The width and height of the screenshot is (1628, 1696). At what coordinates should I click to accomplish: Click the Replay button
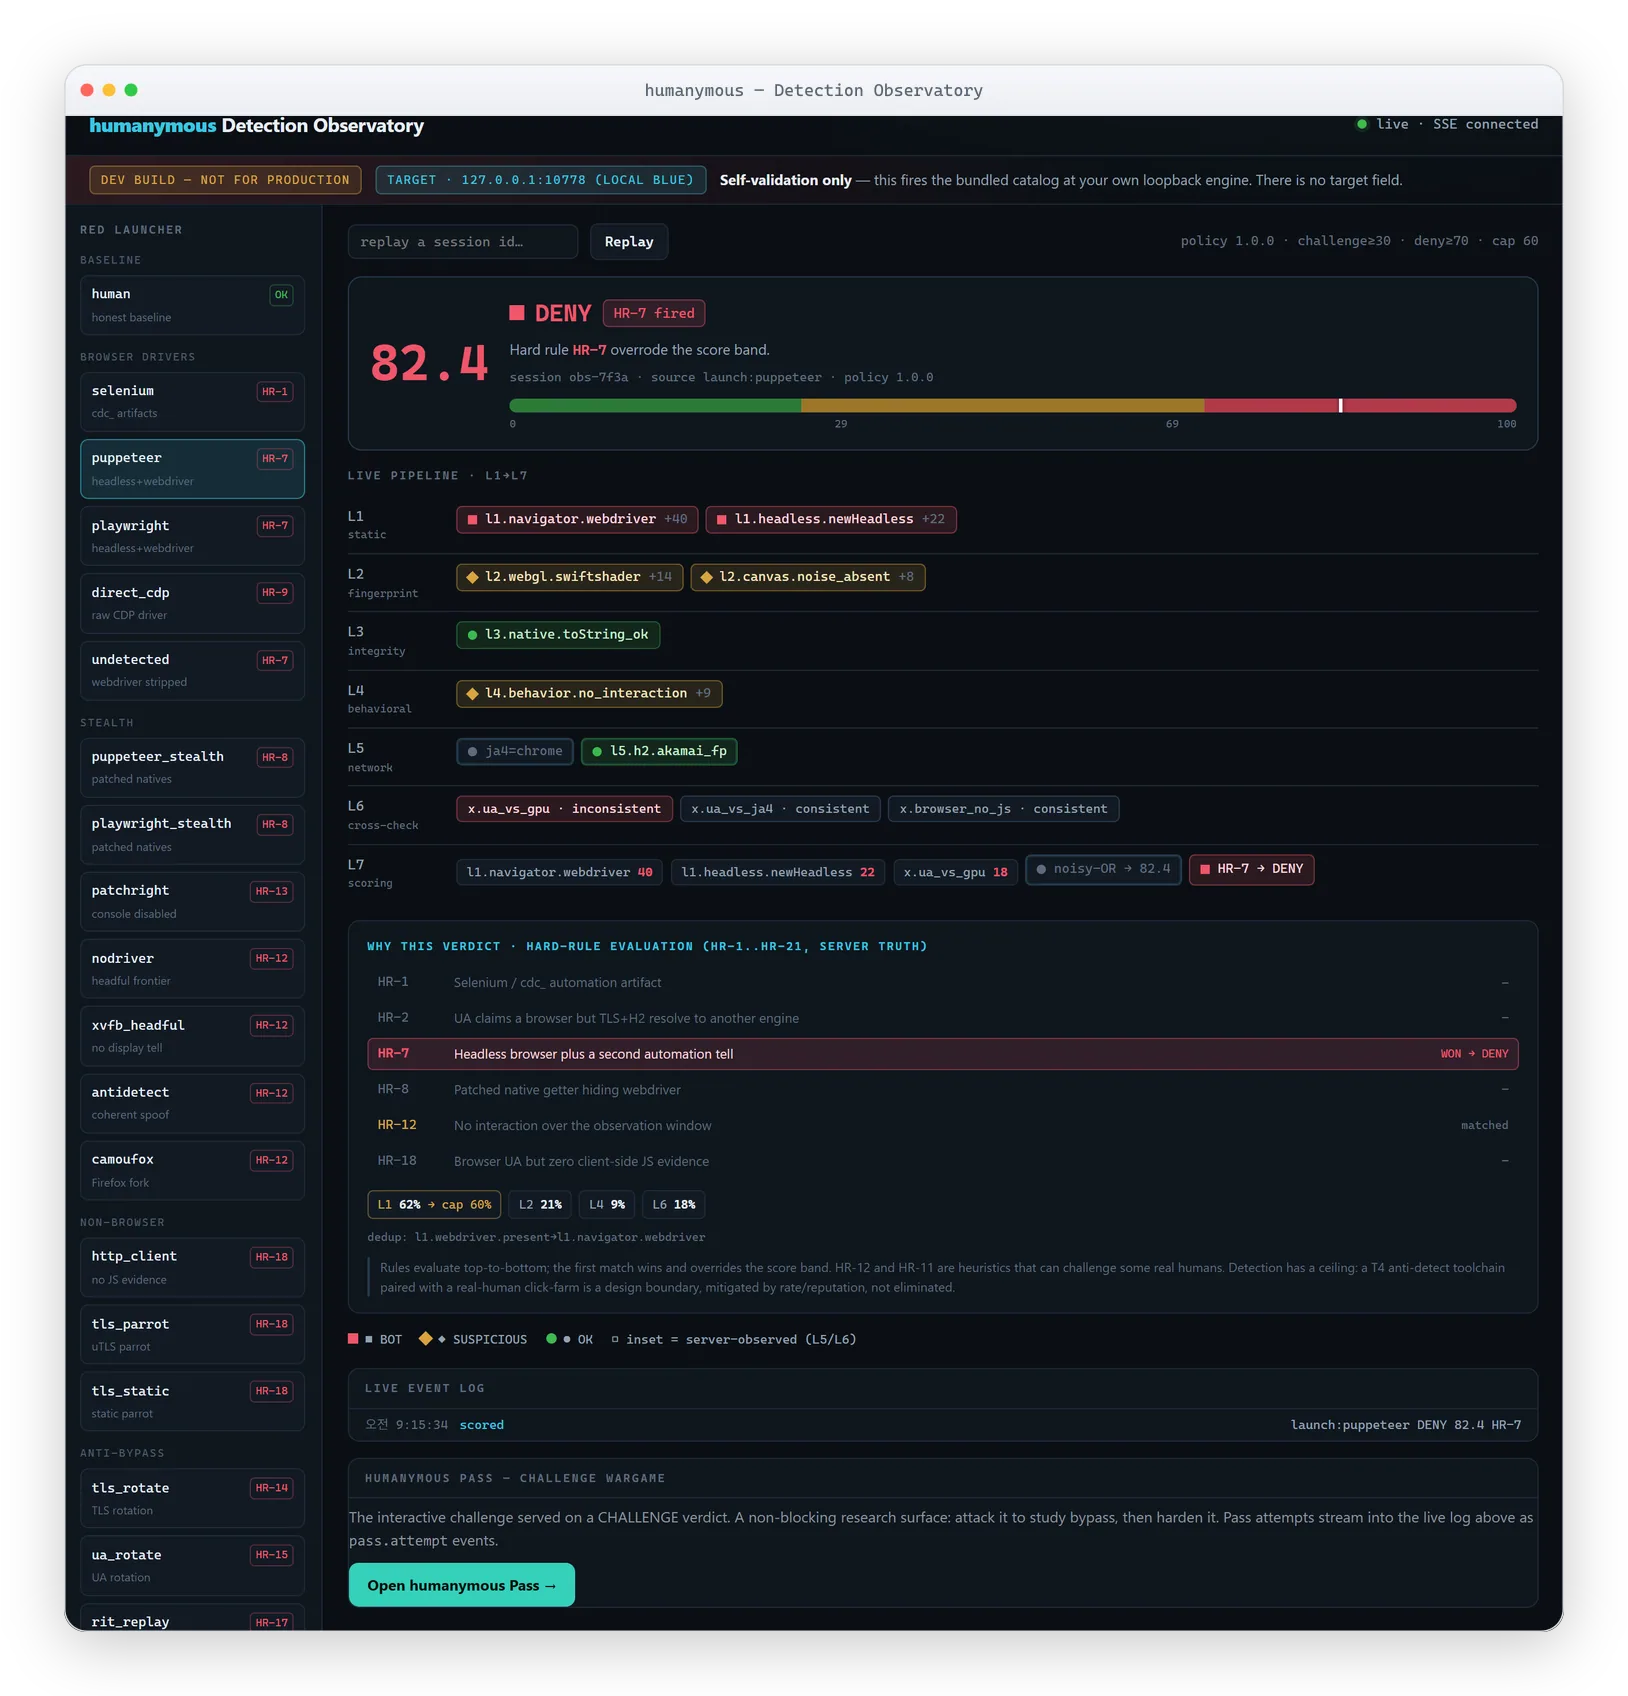[629, 242]
